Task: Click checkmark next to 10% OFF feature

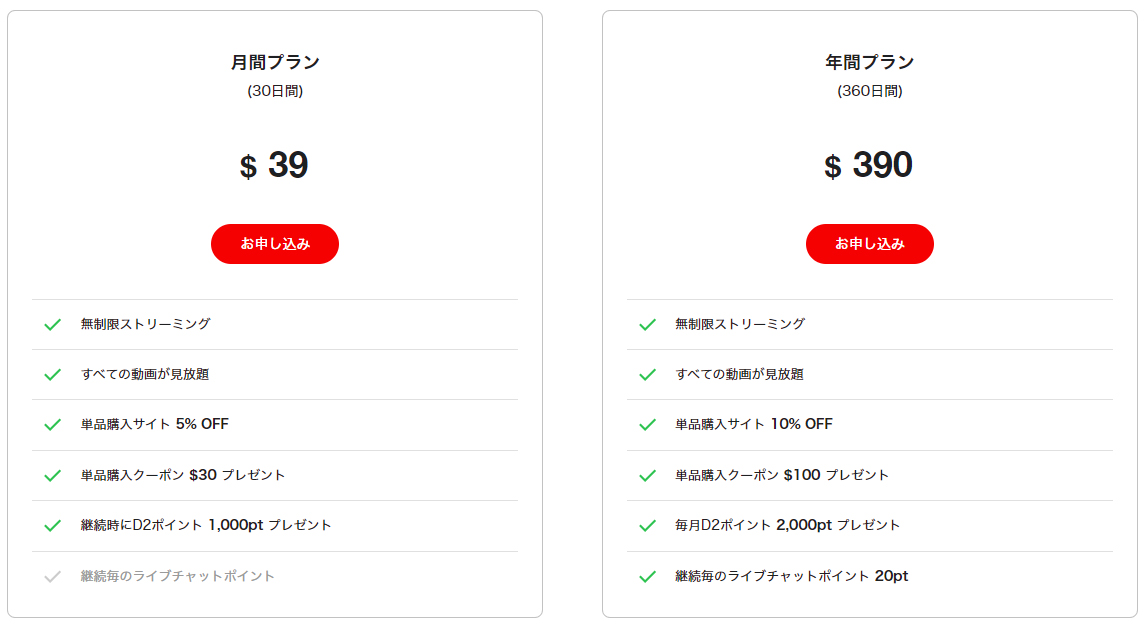Action: [647, 425]
